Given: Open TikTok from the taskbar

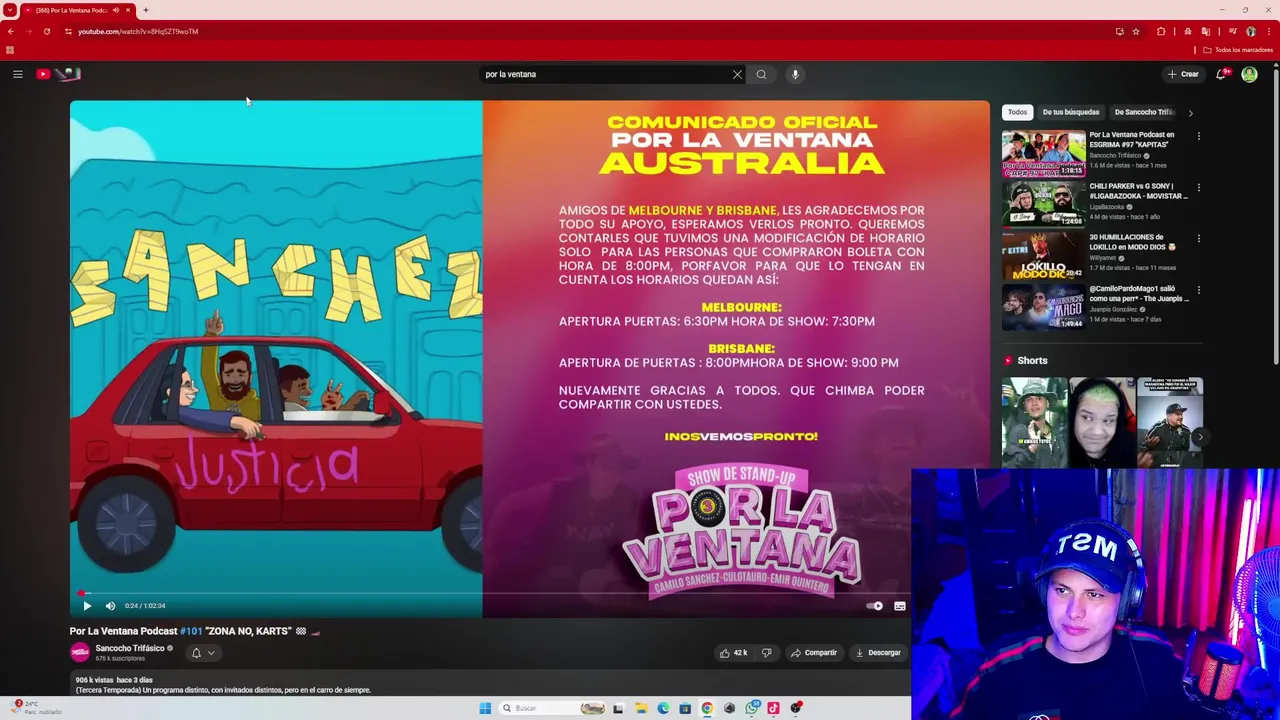Looking at the screenshot, I should coord(773,708).
